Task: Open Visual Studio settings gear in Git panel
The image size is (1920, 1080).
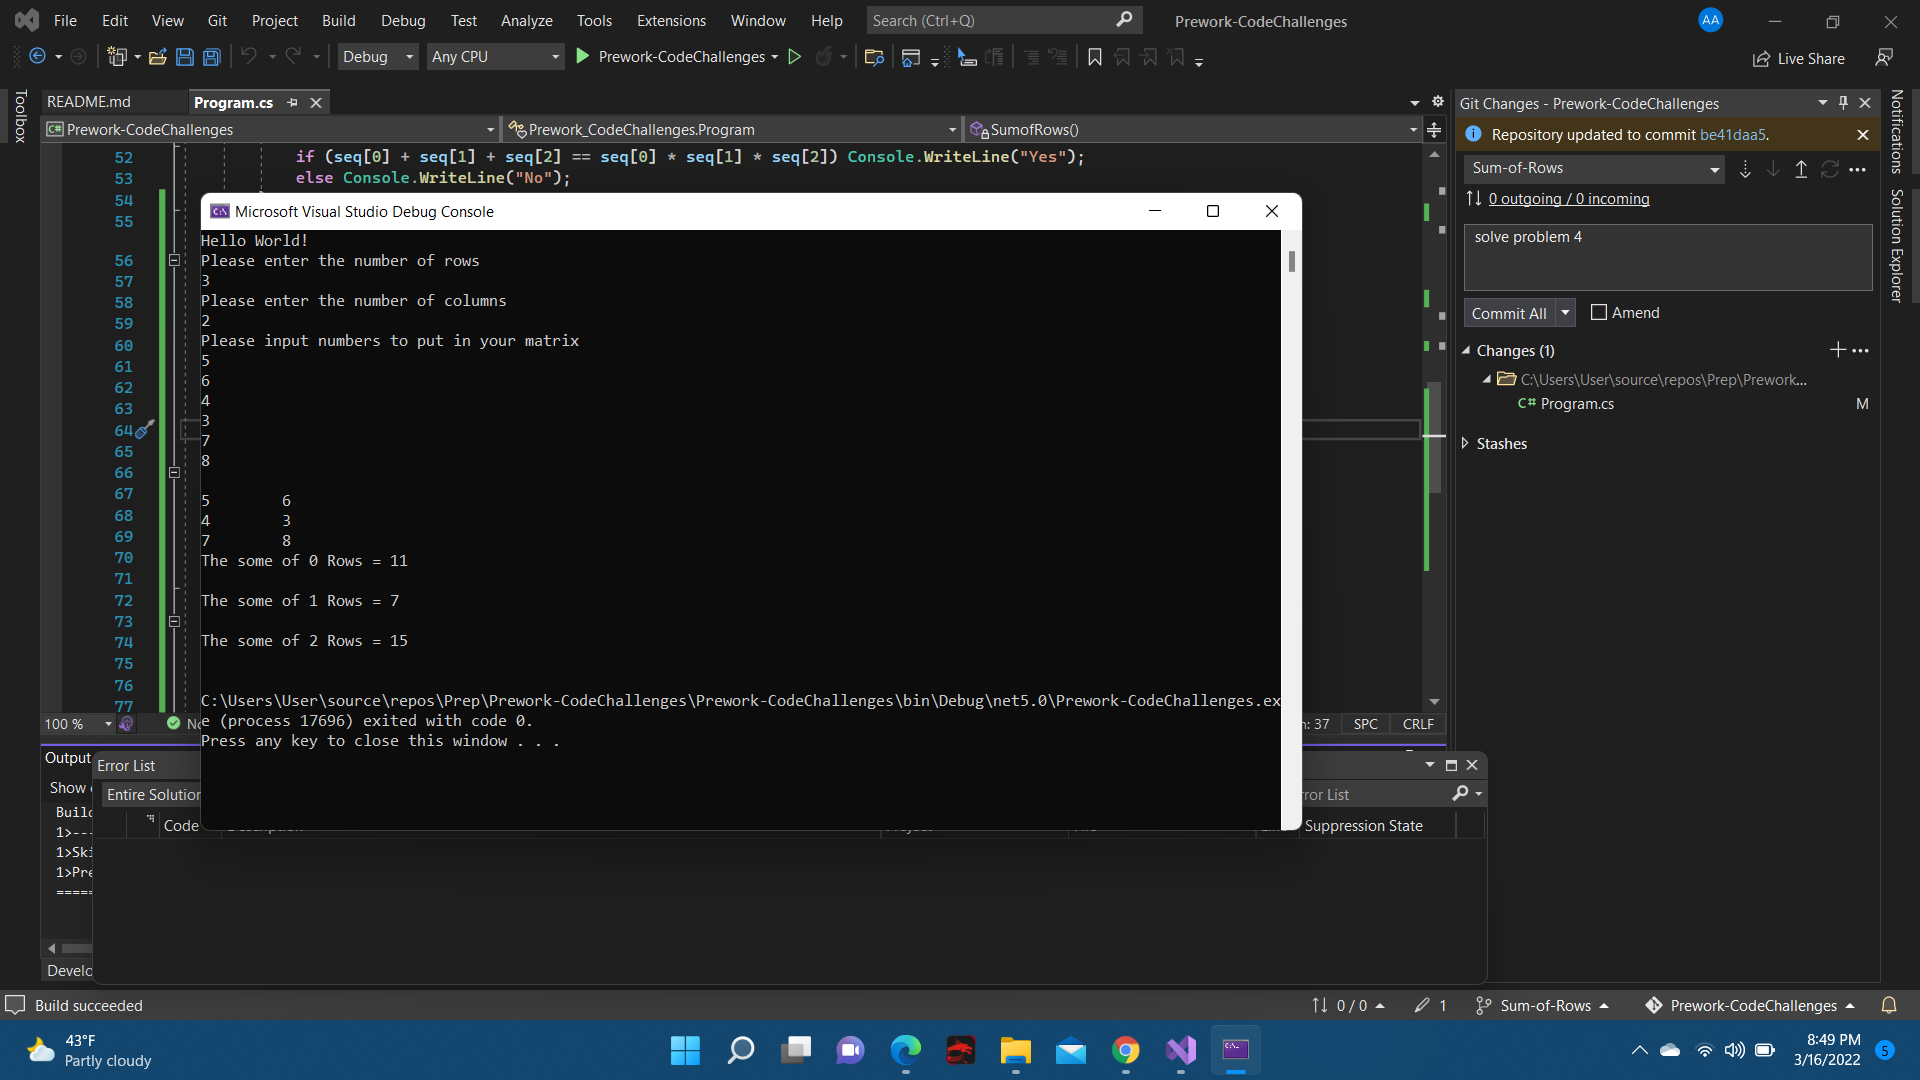Action: click(1438, 101)
